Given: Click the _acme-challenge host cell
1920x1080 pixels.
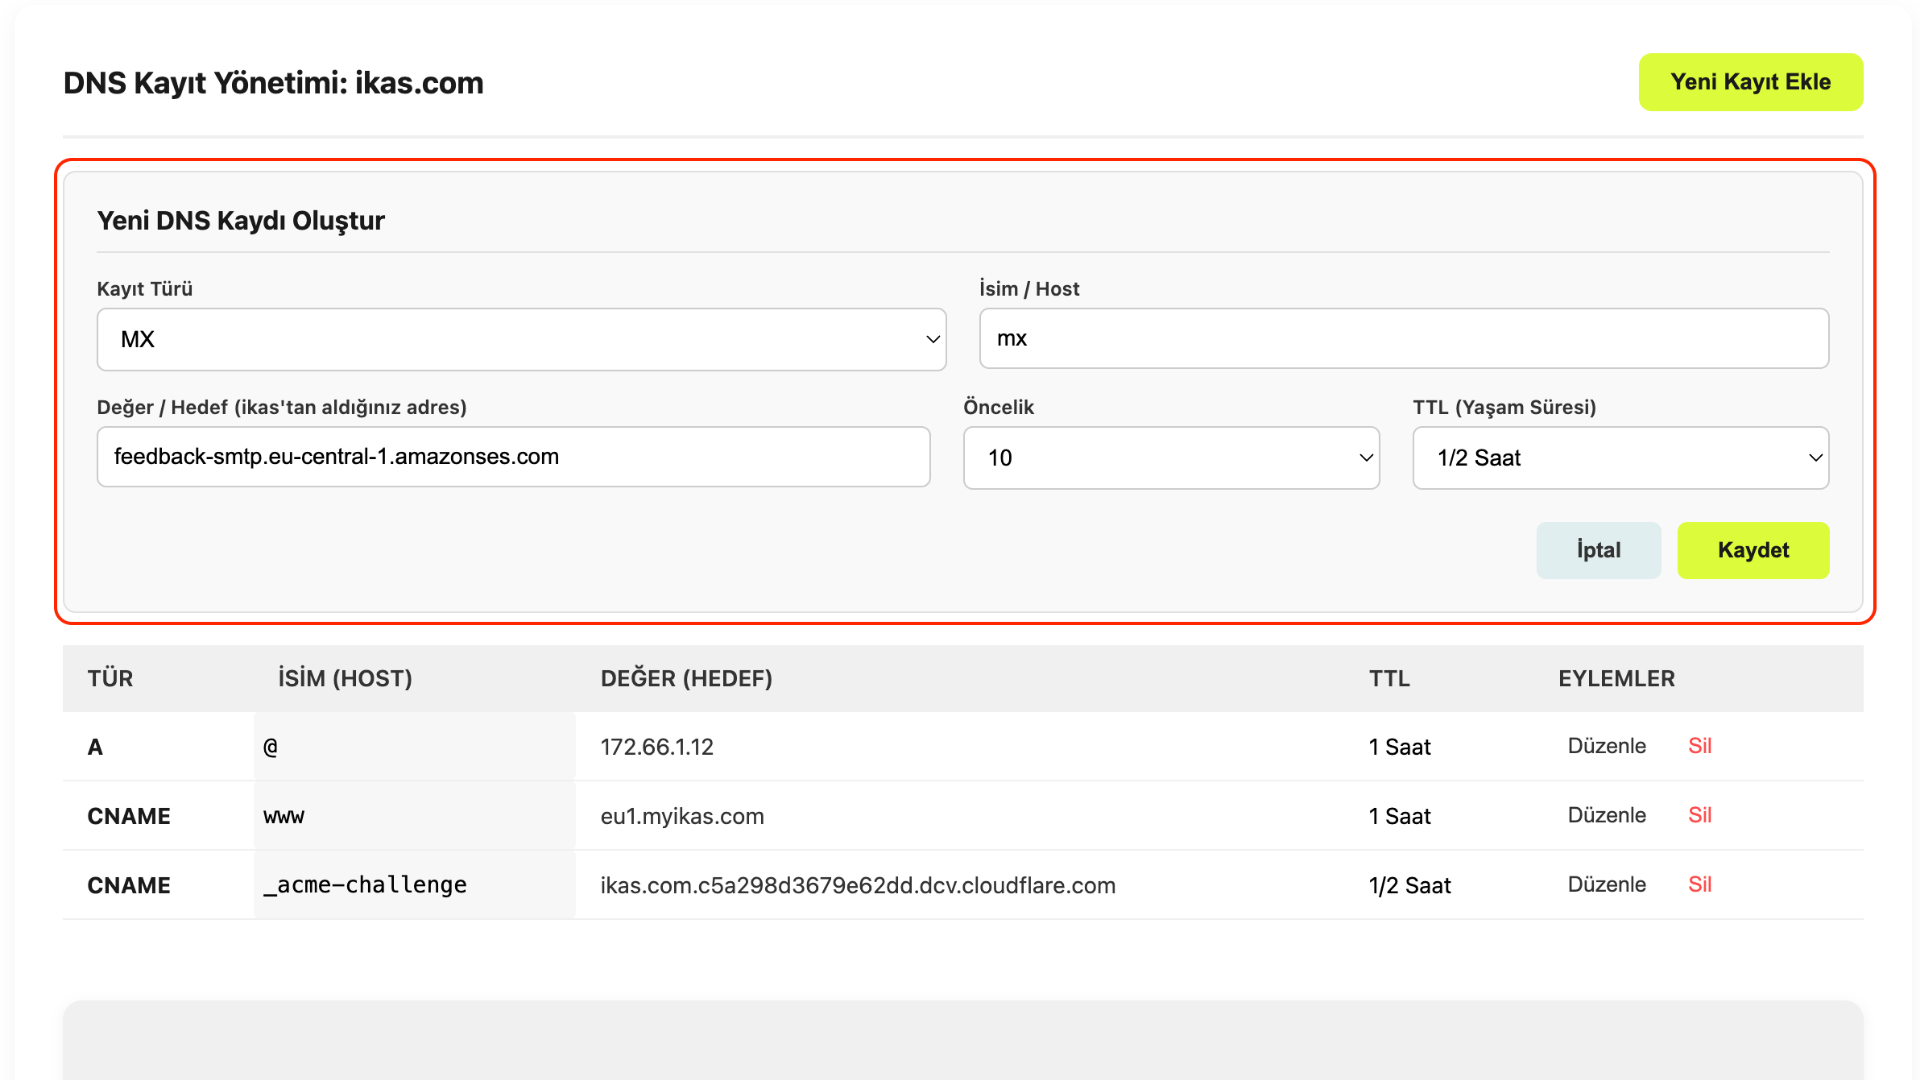Looking at the screenshot, I should click(x=414, y=885).
